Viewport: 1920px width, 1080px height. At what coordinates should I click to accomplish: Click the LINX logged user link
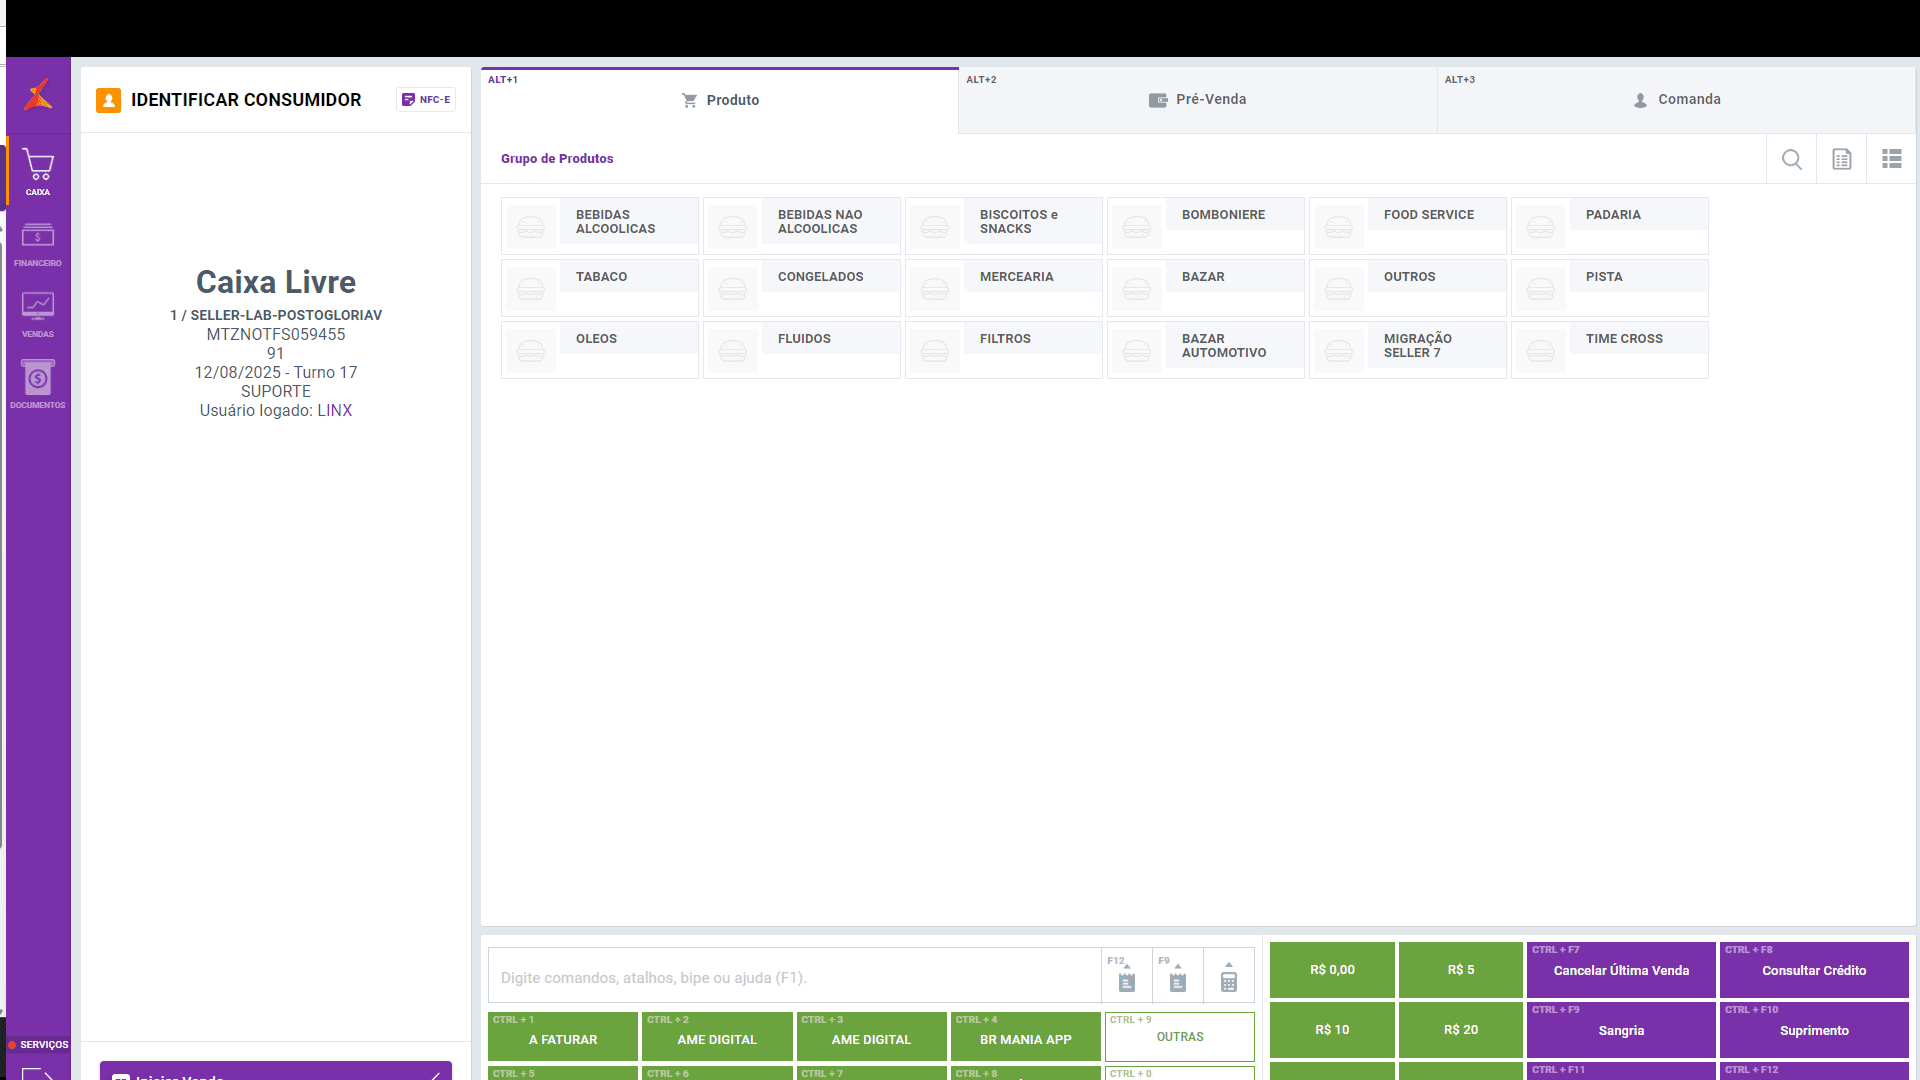coord(334,411)
